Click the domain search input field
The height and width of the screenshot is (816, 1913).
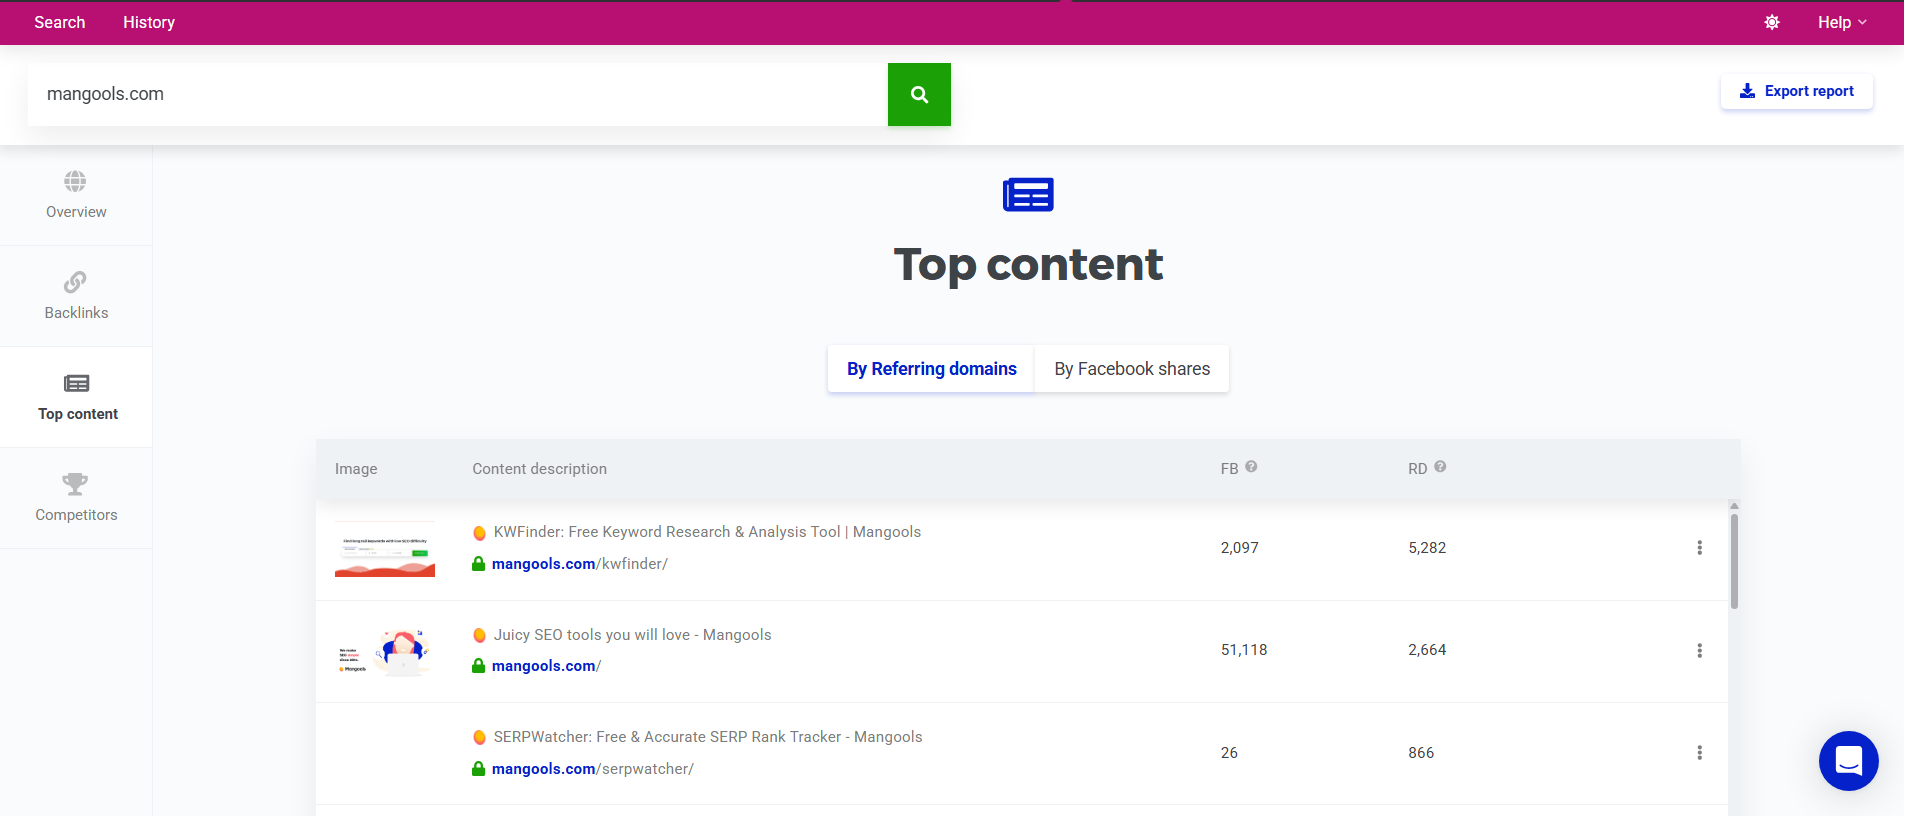457,94
